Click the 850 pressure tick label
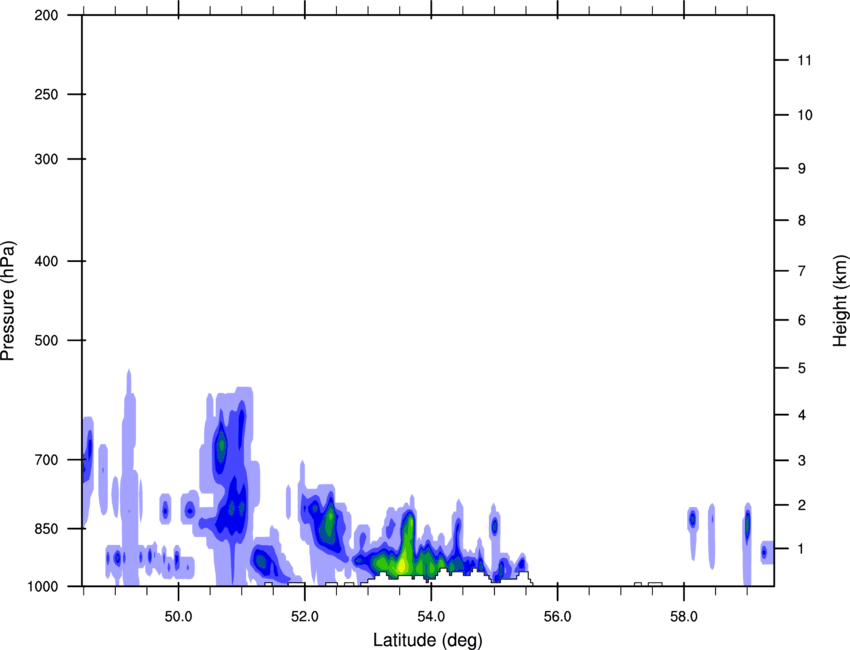This screenshot has height=650, width=850. point(46,529)
